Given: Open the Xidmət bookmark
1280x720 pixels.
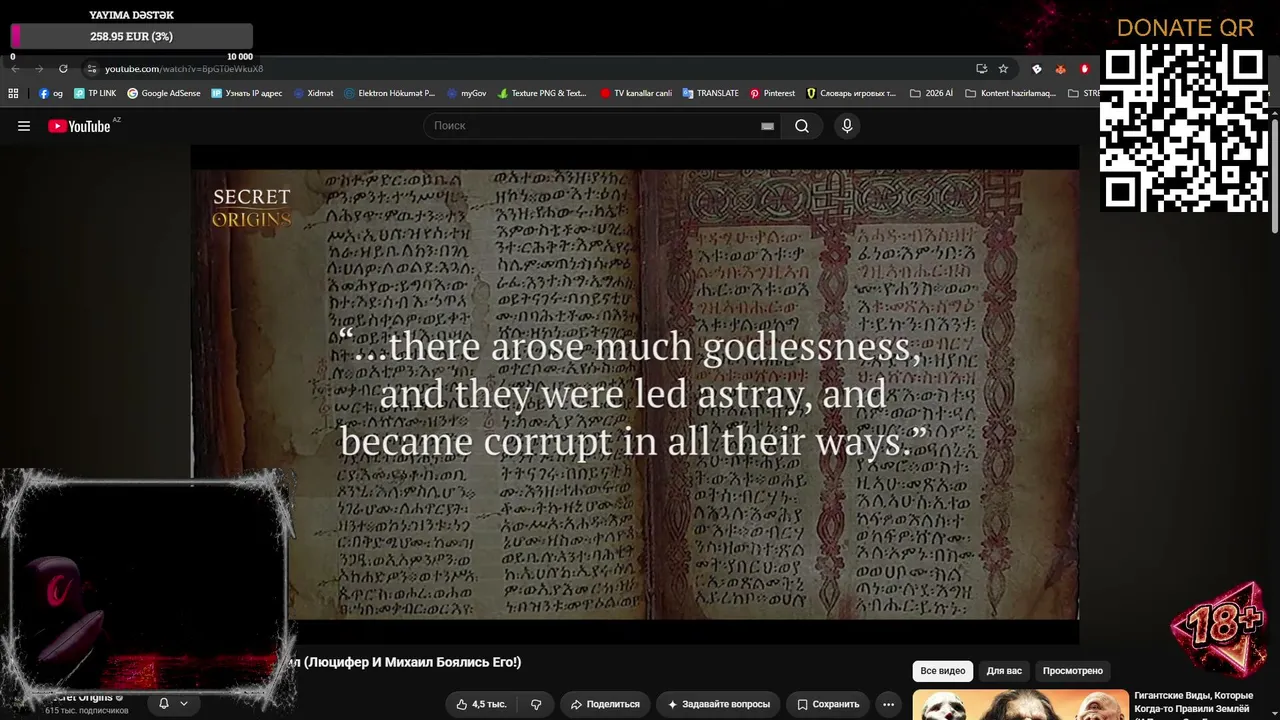Looking at the screenshot, I should click(313, 93).
